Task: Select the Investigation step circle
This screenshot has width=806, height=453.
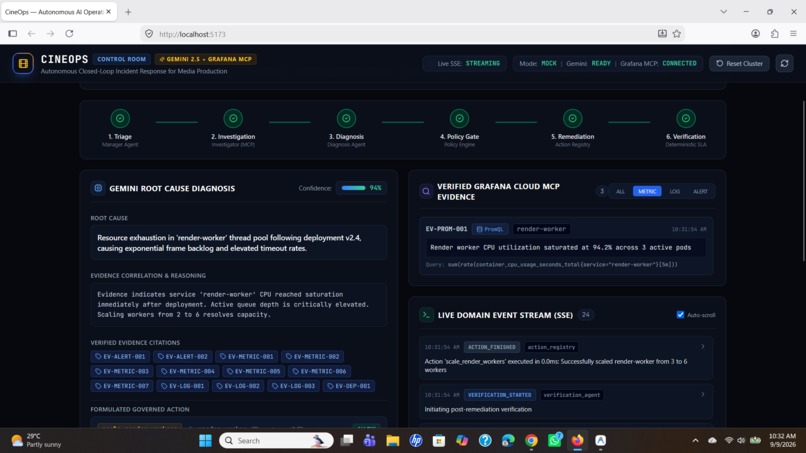Action: (233, 118)
